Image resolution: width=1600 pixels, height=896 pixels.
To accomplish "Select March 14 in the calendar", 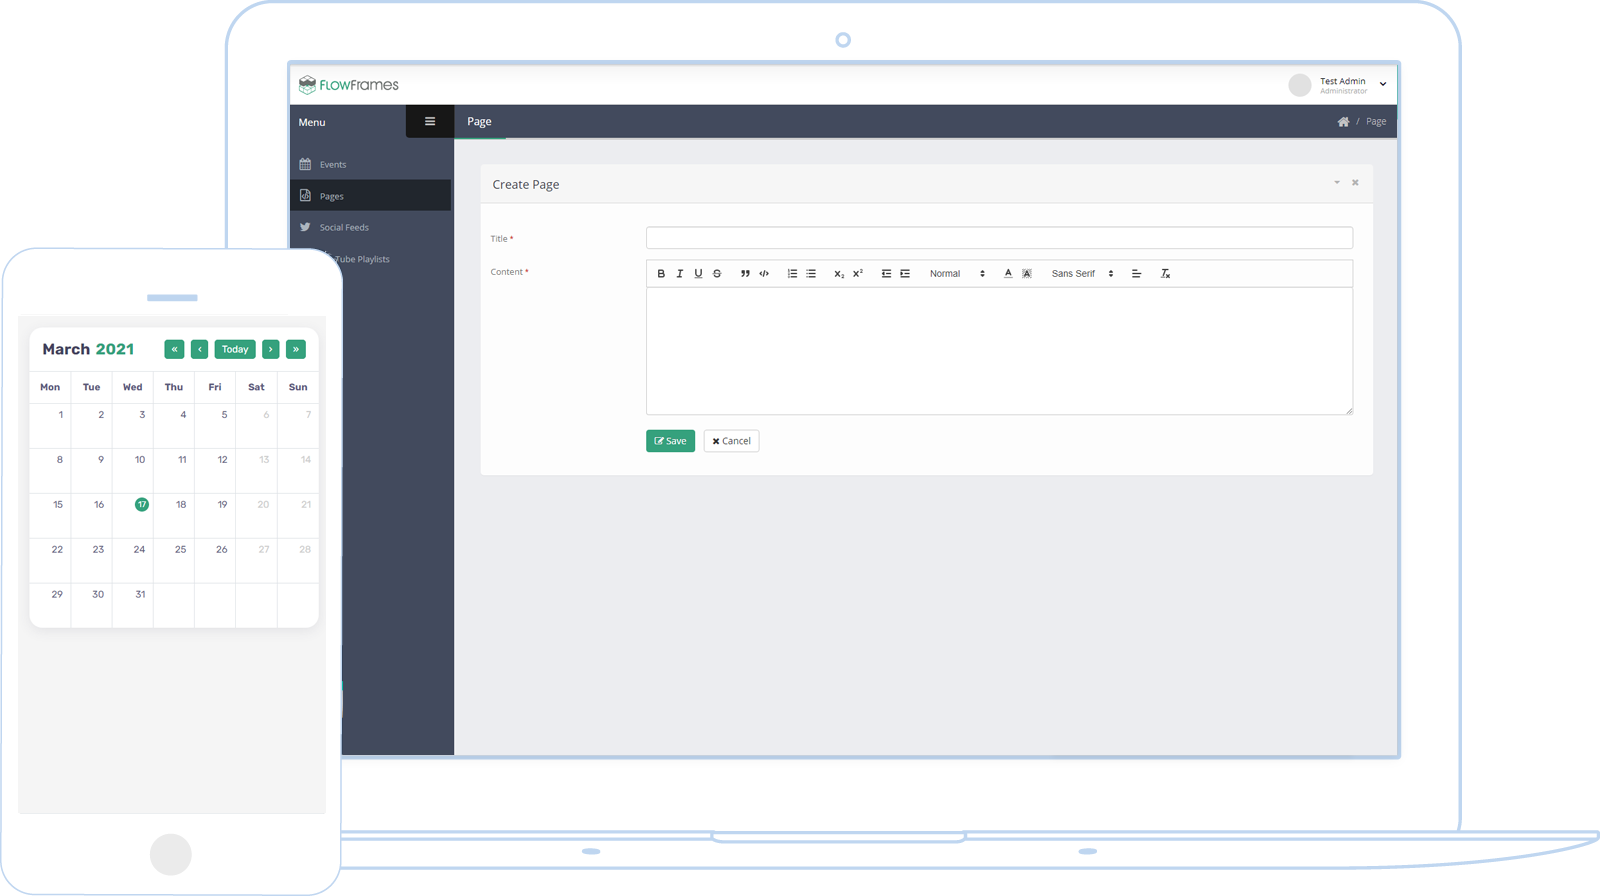I will tap(306, 460).
